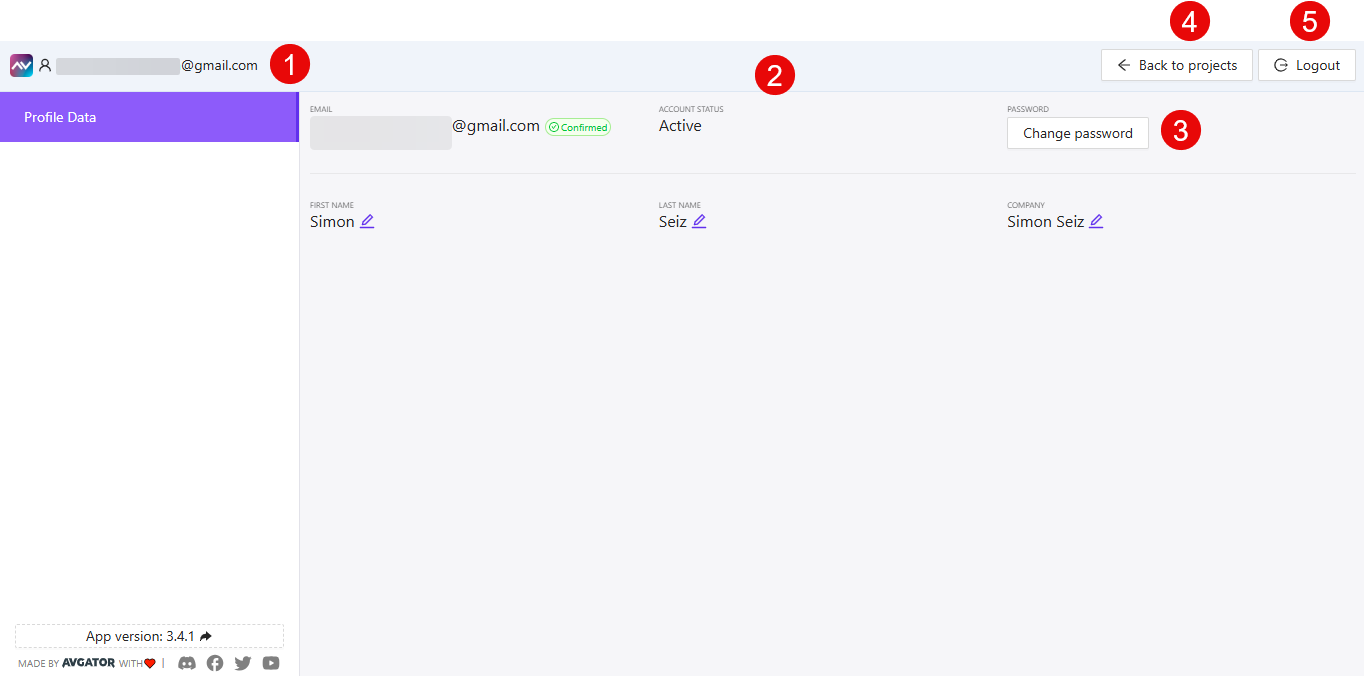The image size is (1364, 676).
Task: Open the AVGATOR website link
Action: pyautogui.click(x=88, y=662)
